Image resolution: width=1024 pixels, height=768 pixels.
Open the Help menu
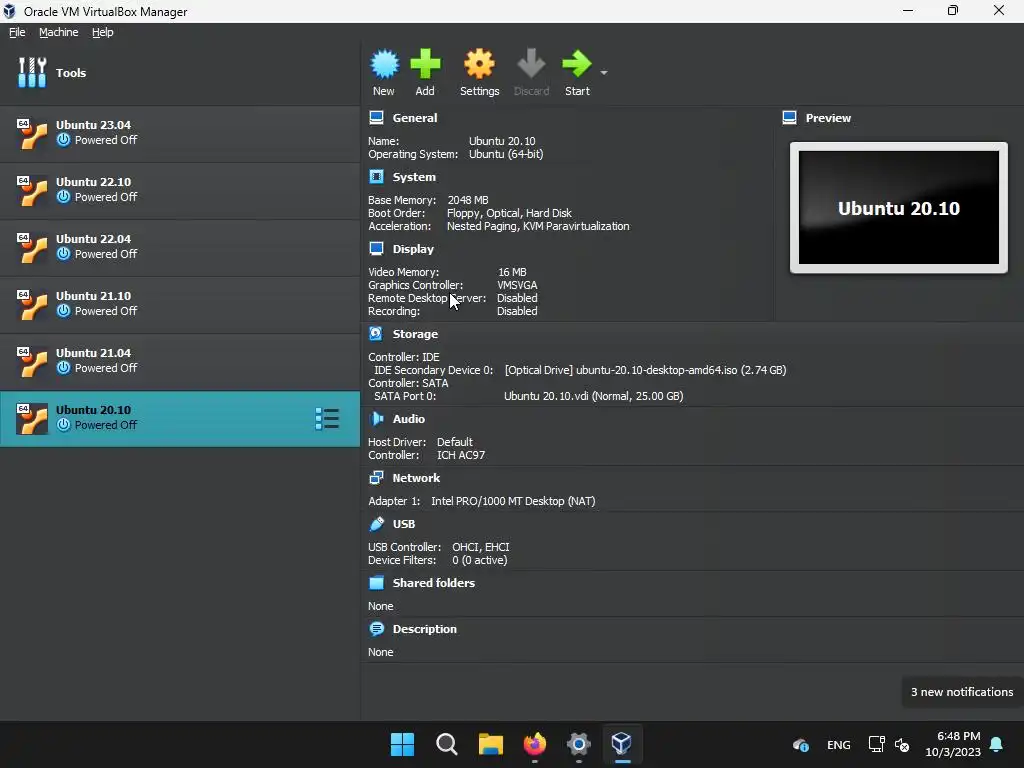tap(103, 32)
